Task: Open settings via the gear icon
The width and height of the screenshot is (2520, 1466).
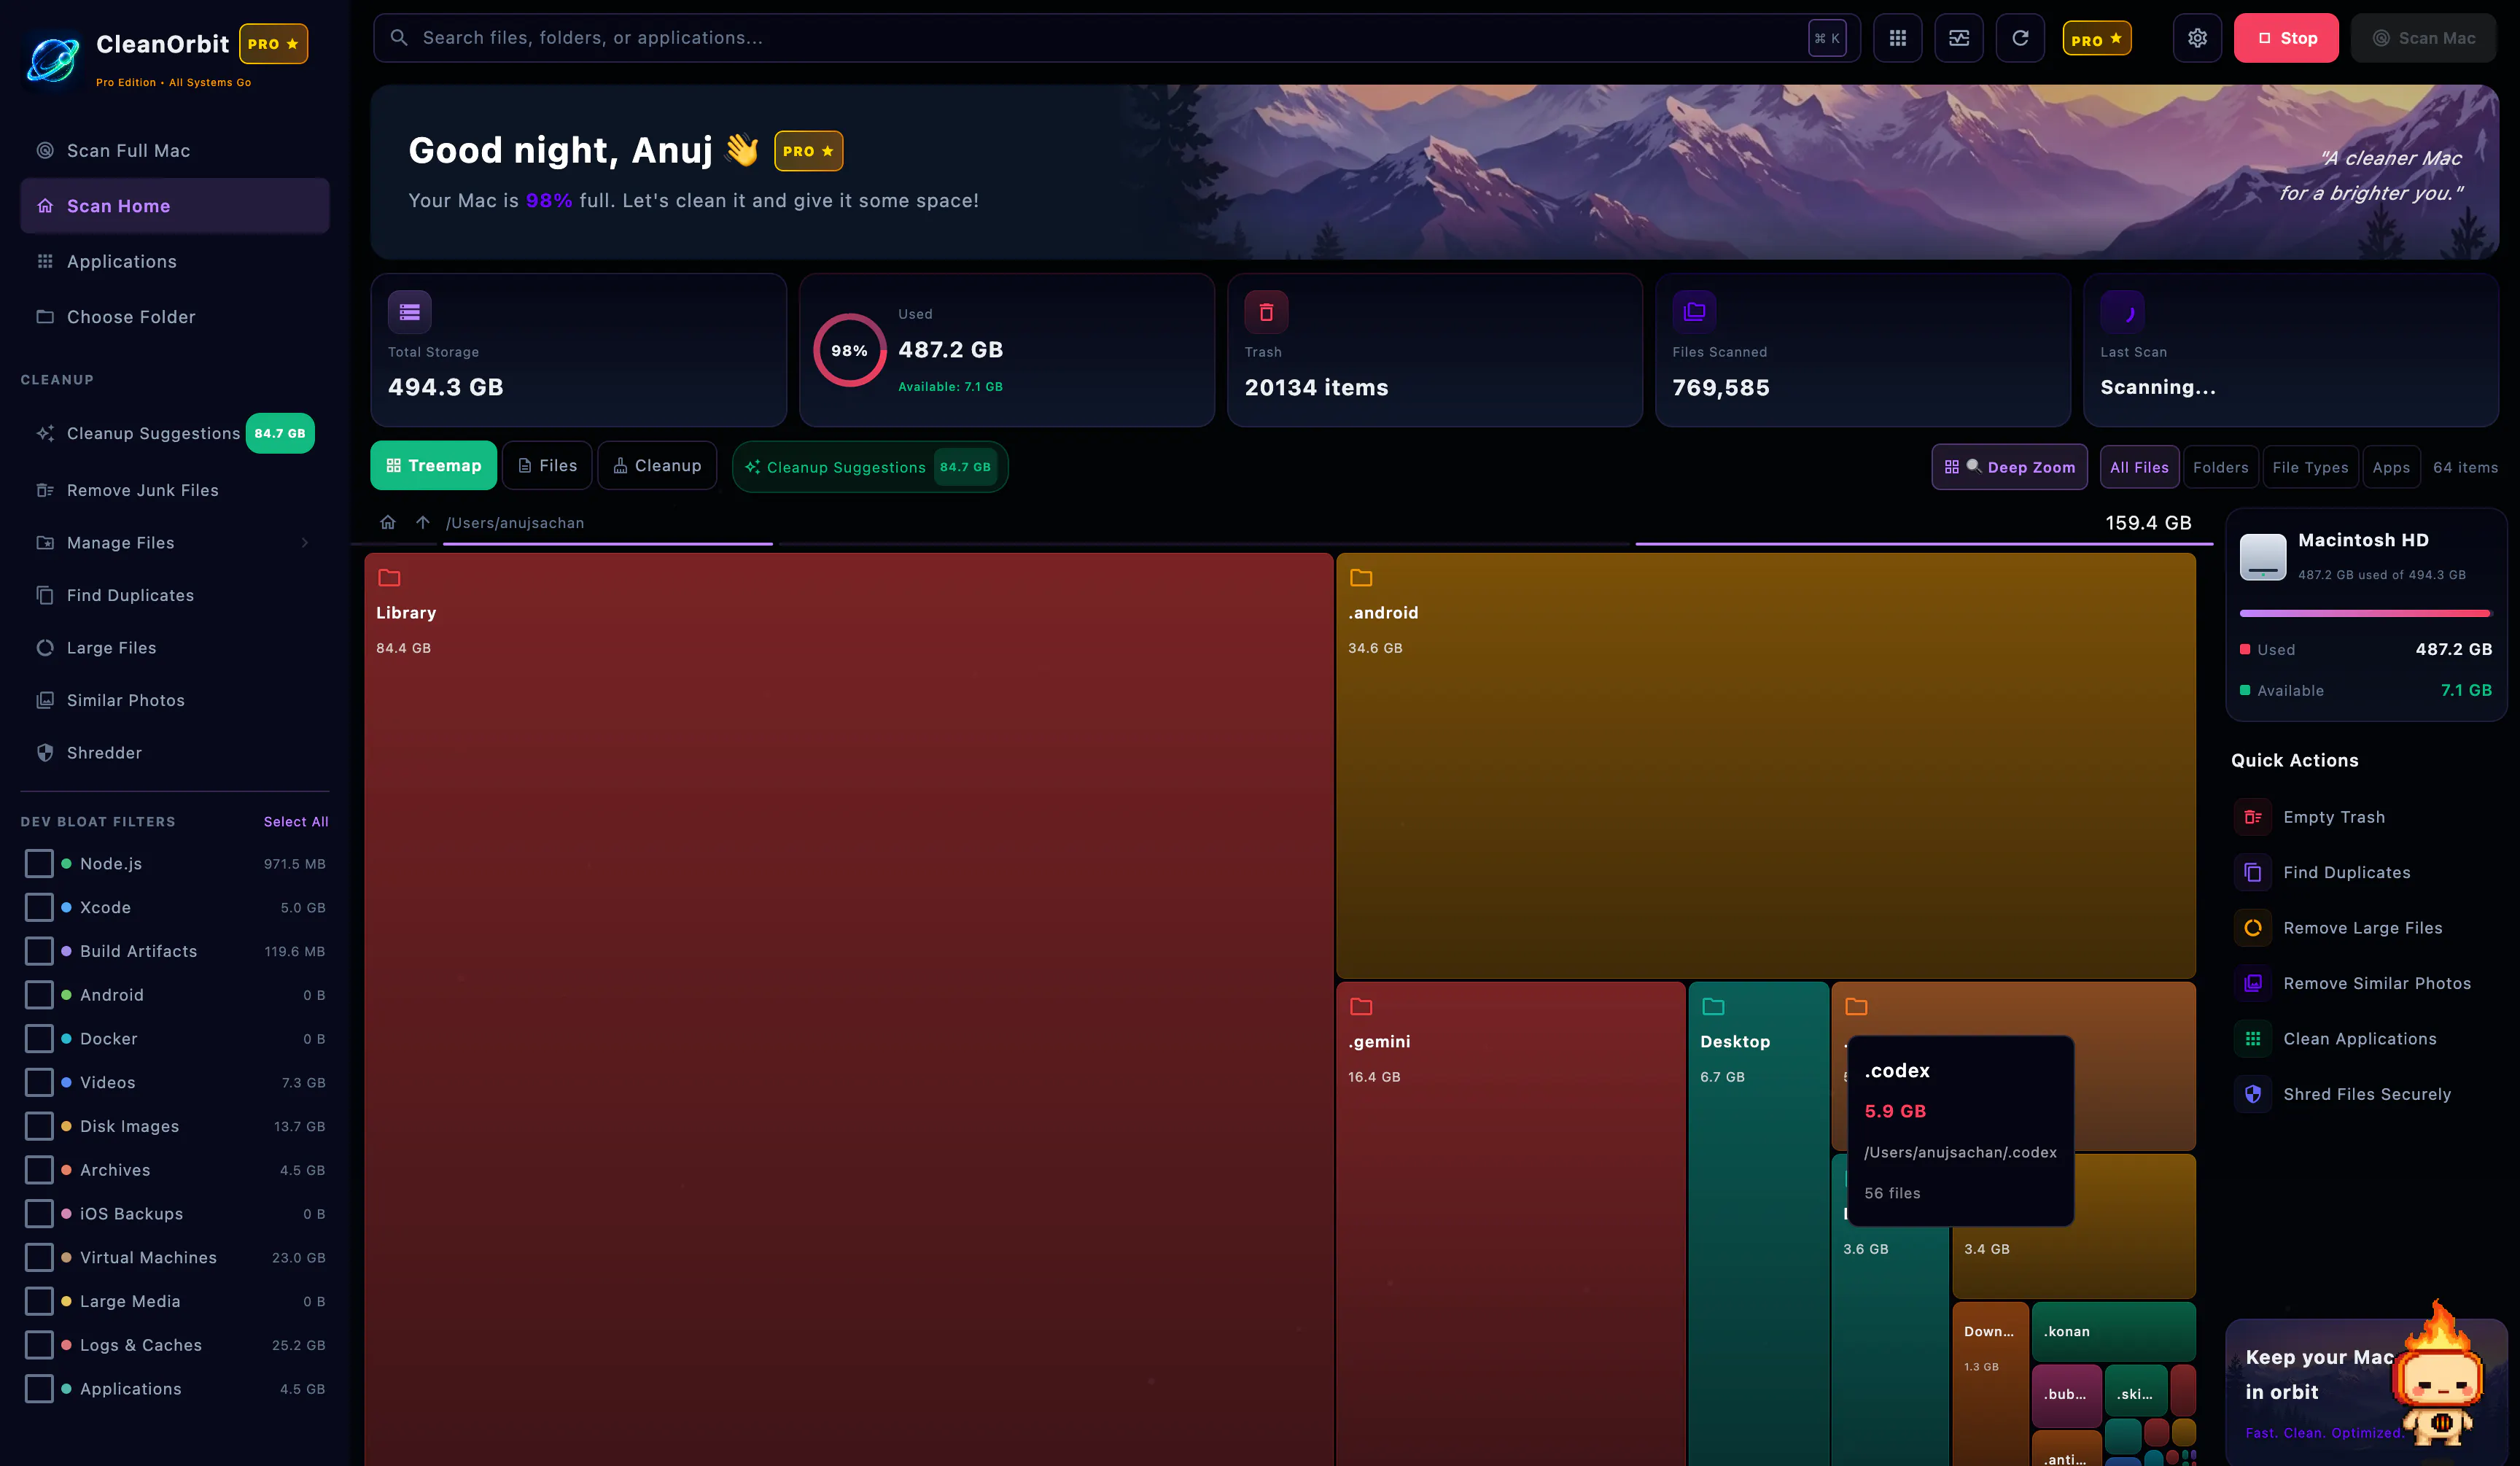Action: tap(2197, 38)
